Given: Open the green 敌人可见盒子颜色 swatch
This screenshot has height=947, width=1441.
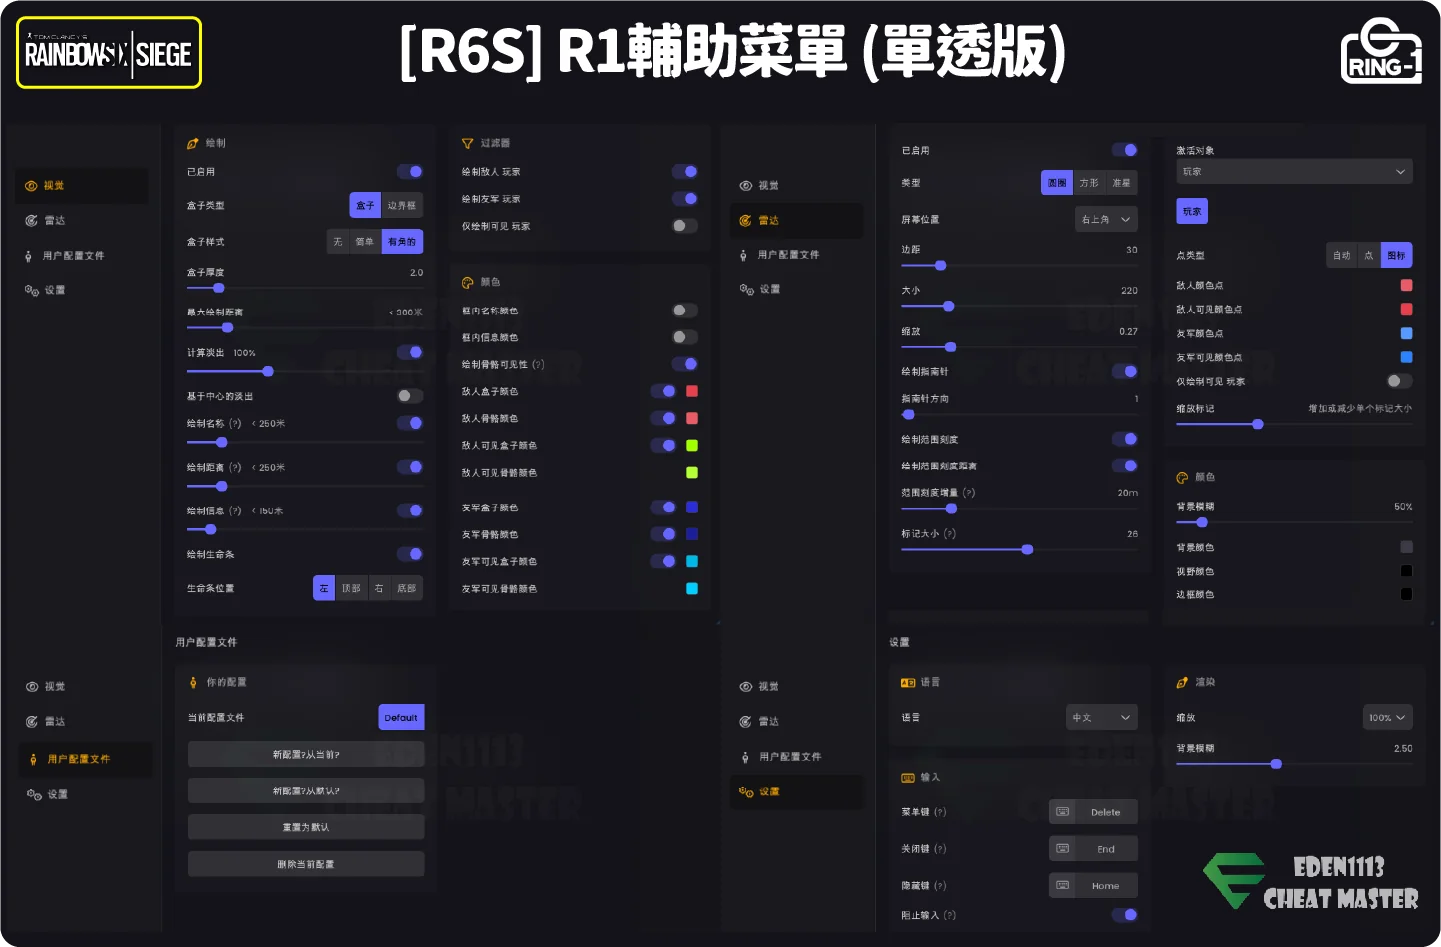Looking at the screenshot, I should coord(692,446).
